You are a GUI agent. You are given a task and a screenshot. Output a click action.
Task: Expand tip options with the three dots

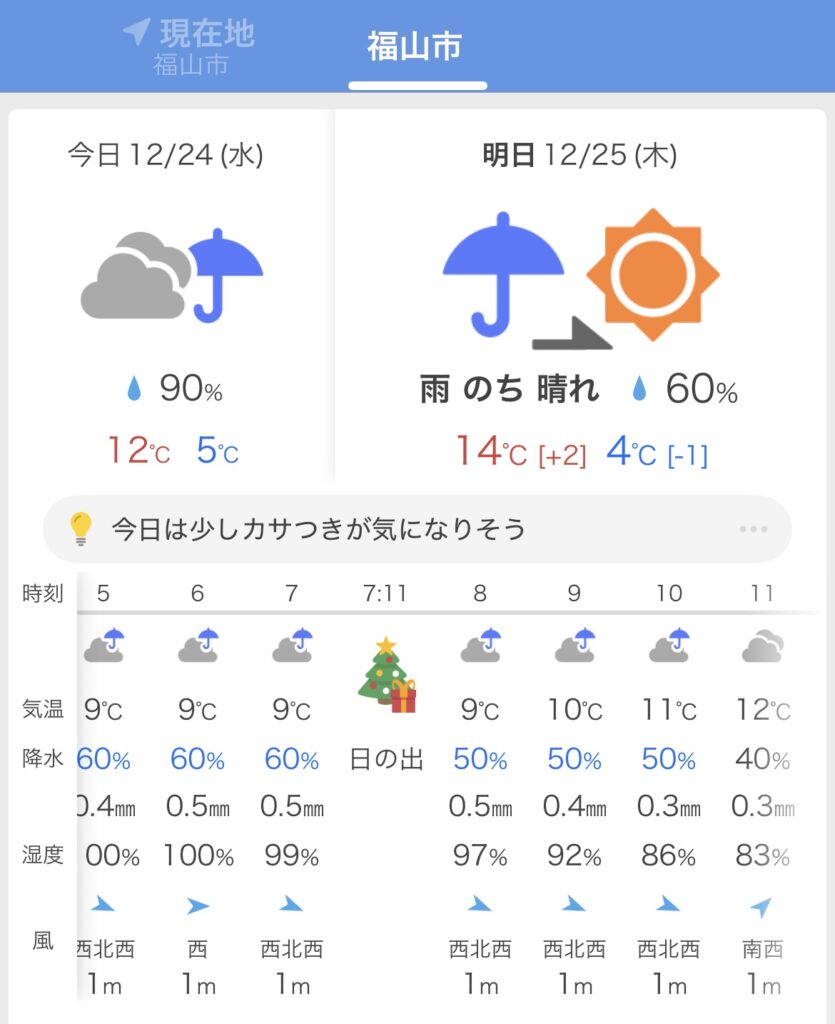point(752,529)
